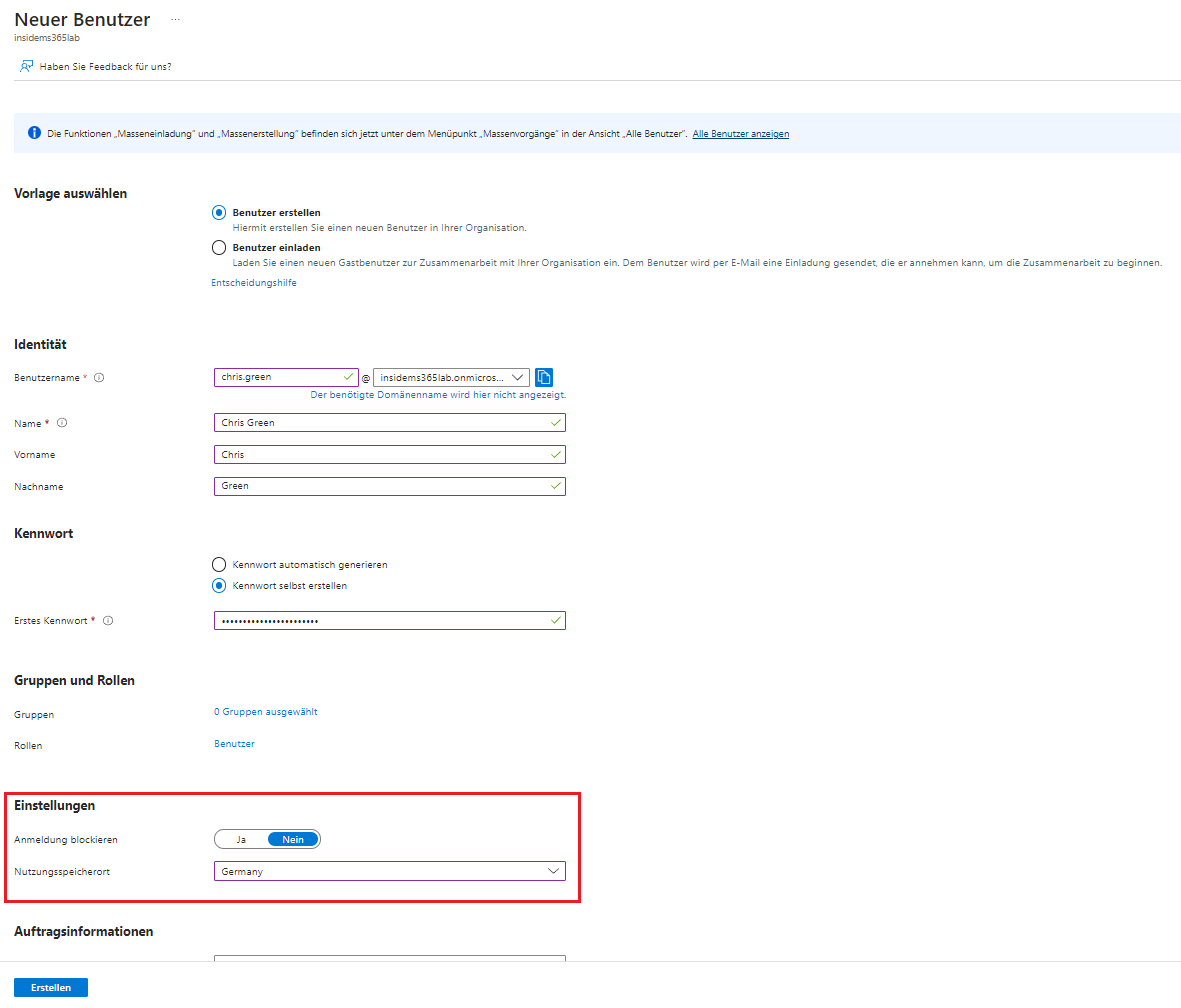Click info icon next to Name
The height and width of the screenshot is (1008, 1181).
click(x=62, y=423)
